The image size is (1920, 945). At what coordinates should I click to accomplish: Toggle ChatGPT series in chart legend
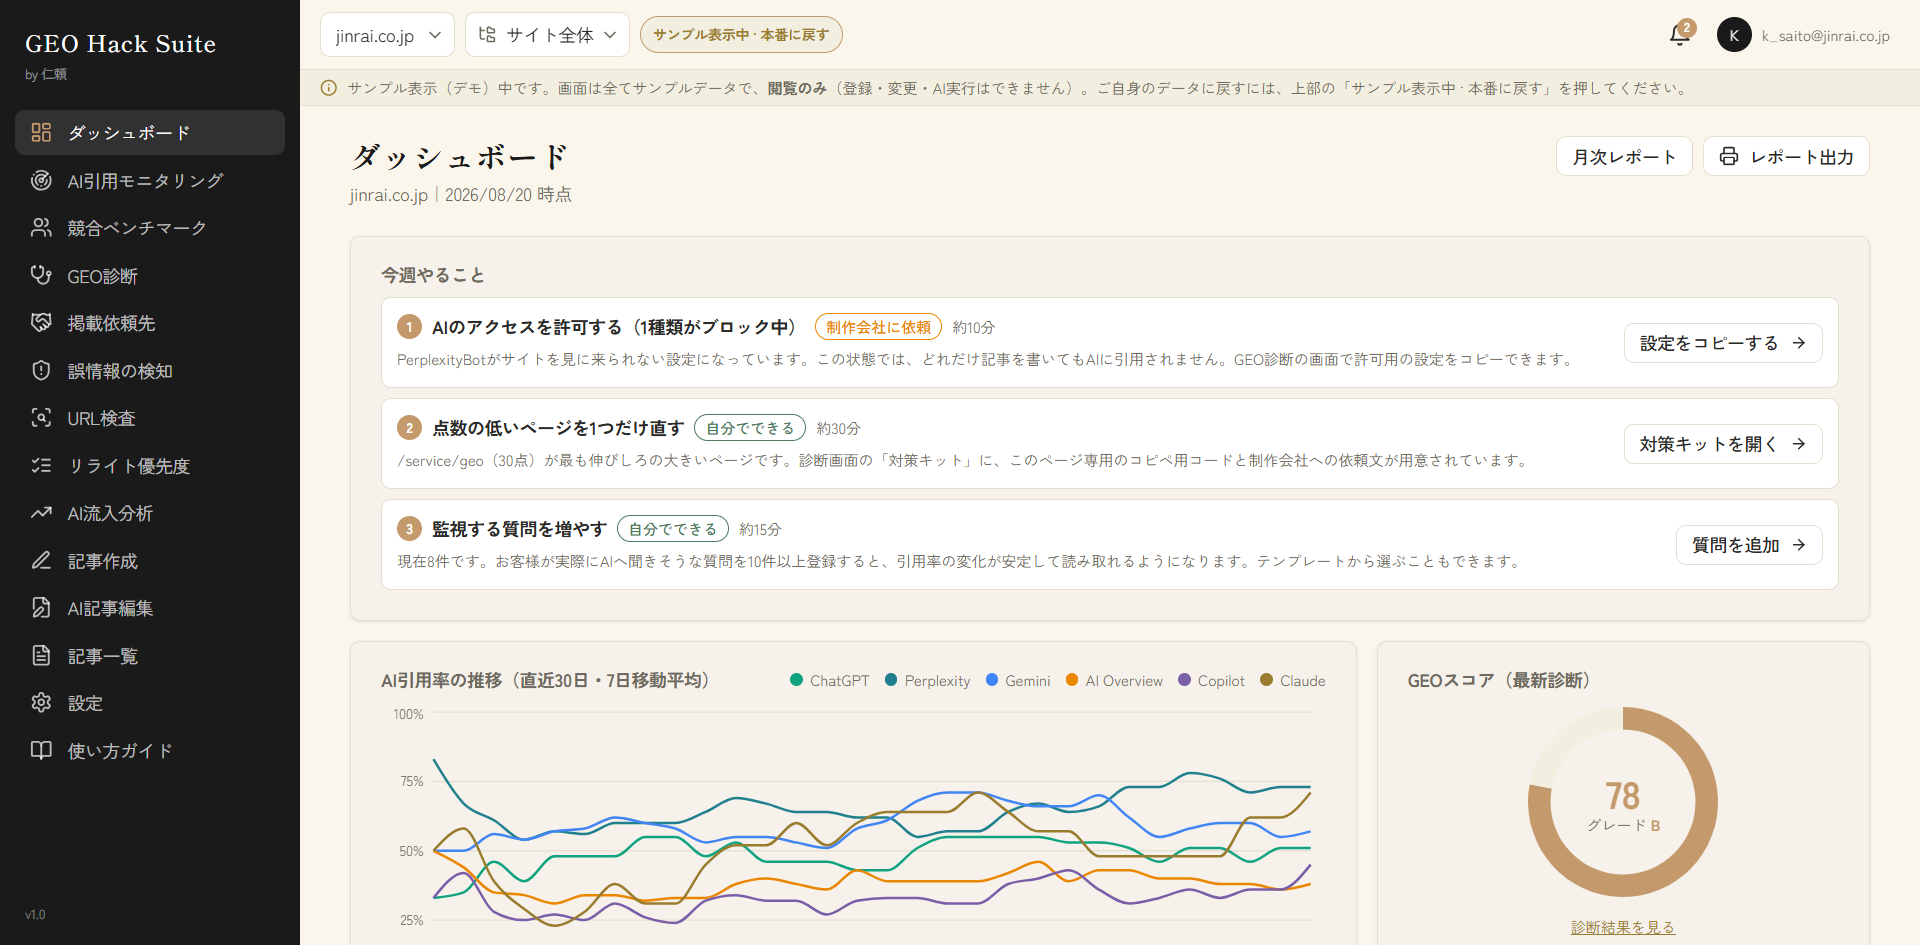829,681
